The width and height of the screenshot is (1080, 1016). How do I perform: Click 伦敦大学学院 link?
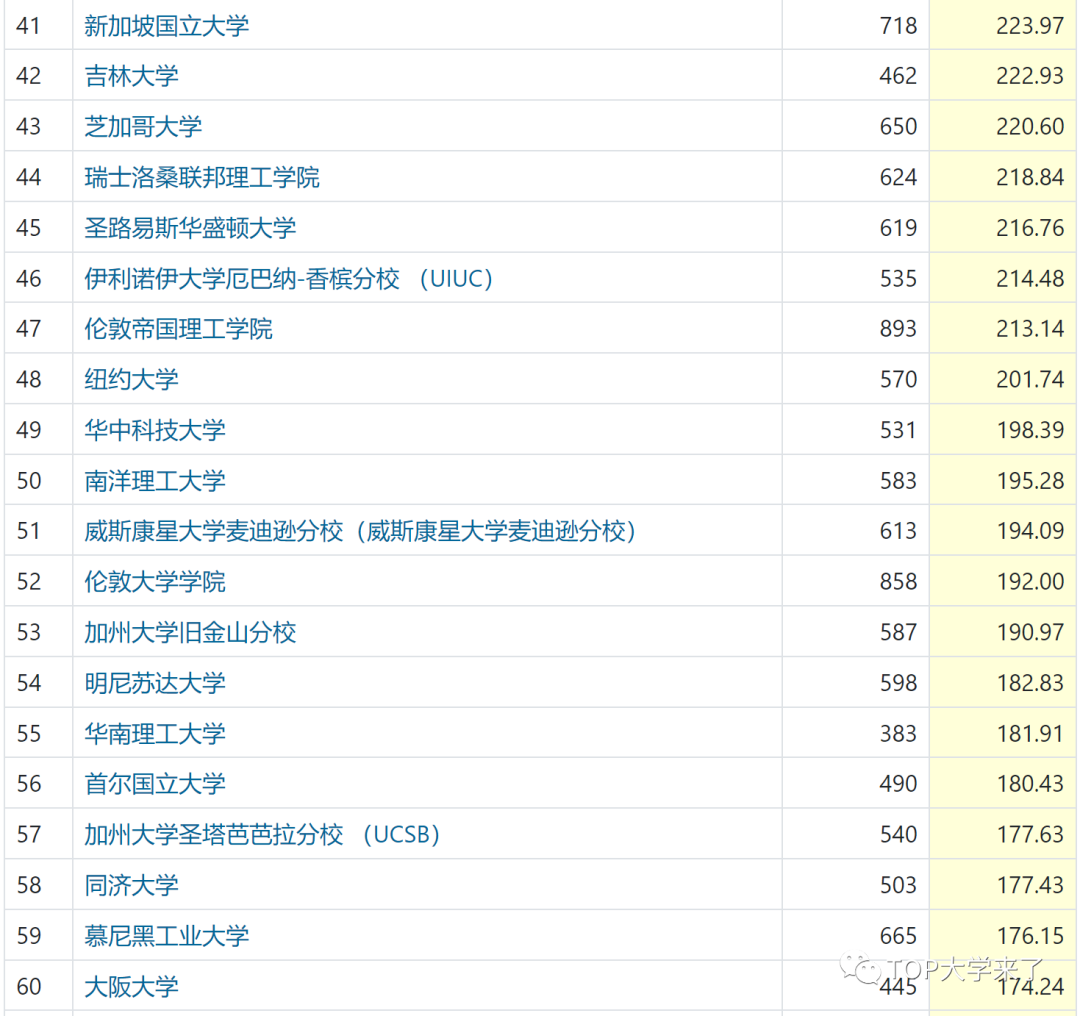point(155,582)
